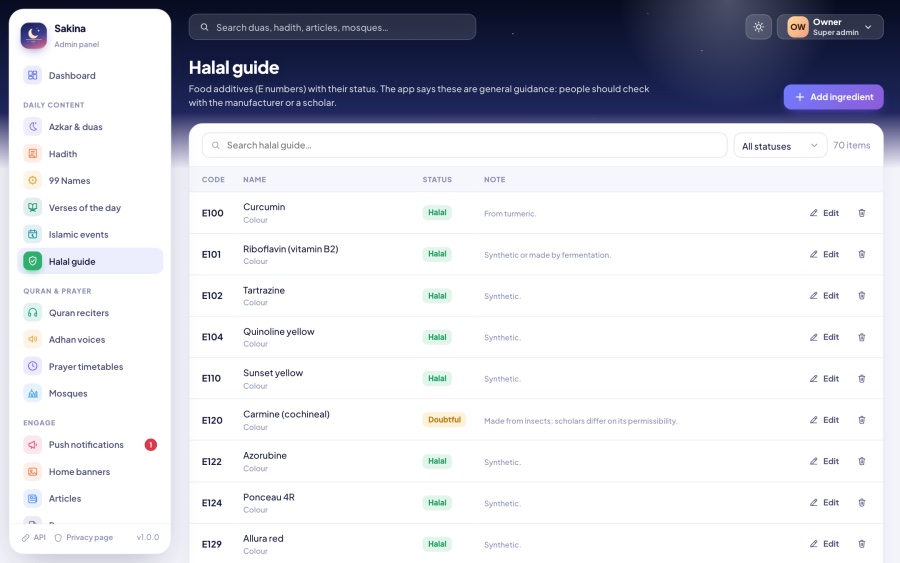
Task: Navigate to Dashboard in sidebar
Action: 90,76
